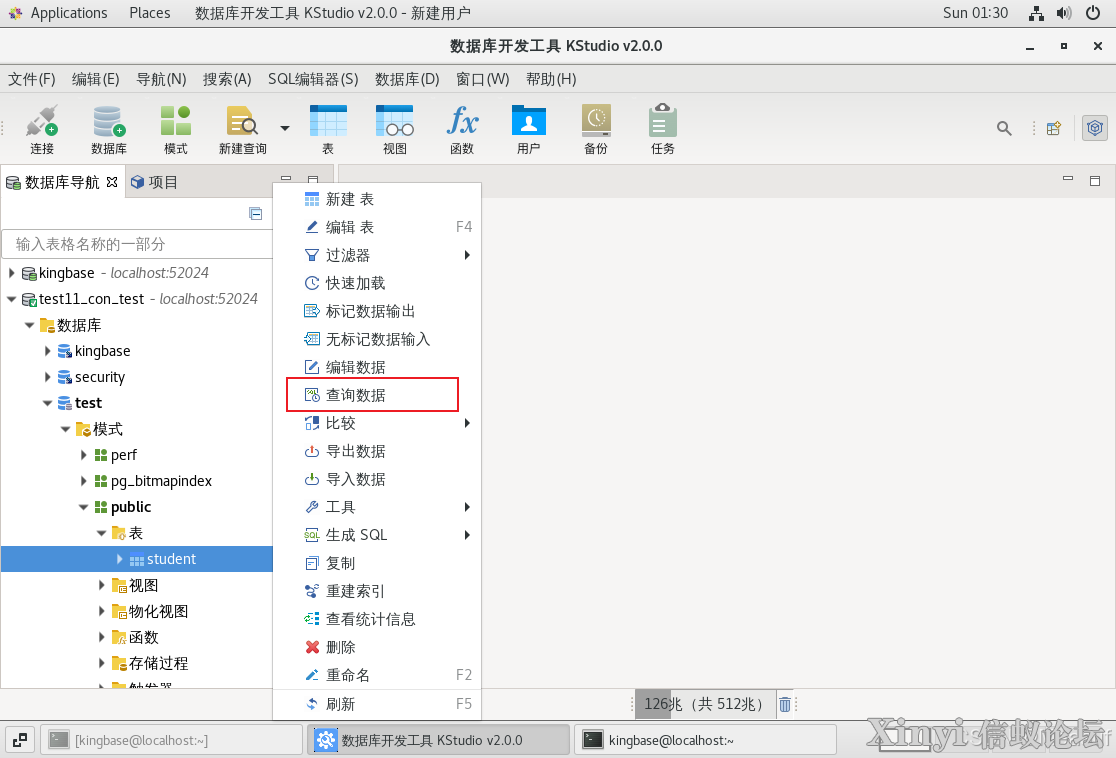This screenshot has width=1116, height=758.
Task: Open the 帮助(H) menu
Action: [551, 79]
